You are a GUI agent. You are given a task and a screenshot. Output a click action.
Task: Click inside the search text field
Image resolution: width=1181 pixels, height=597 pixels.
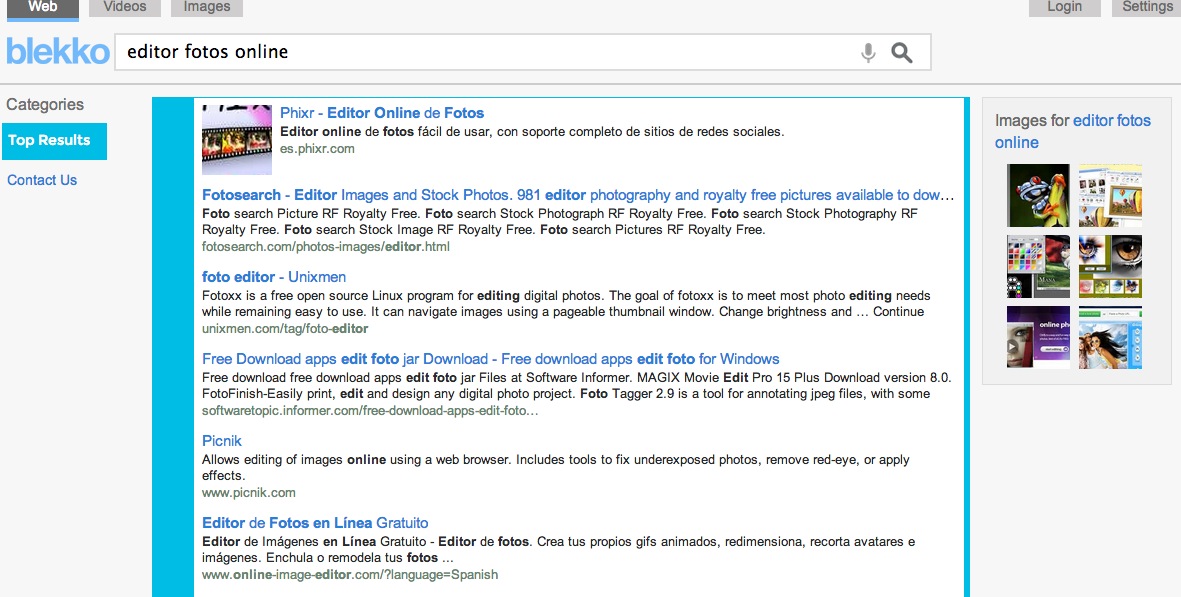point(480,53)
